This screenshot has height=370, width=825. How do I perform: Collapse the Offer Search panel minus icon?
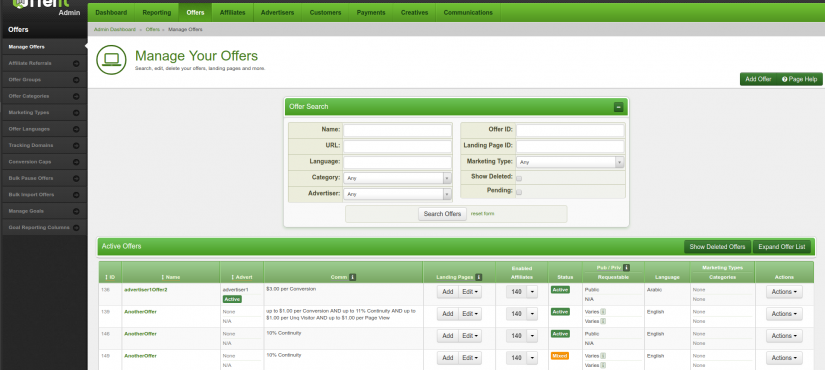[x=618, y=107]
